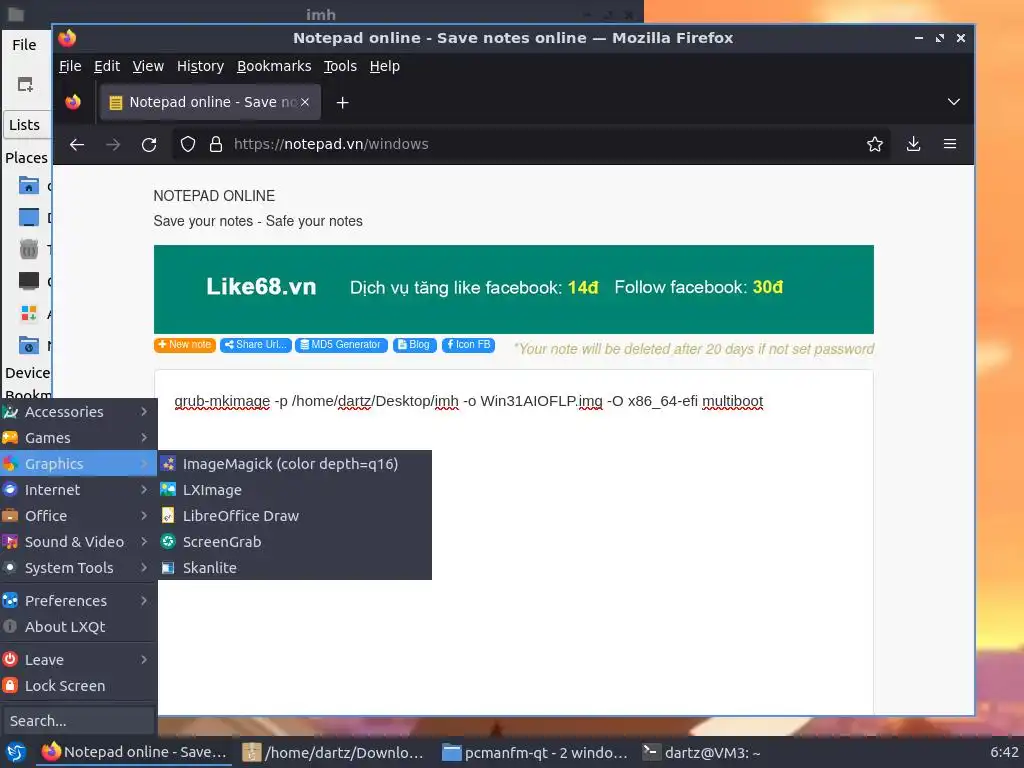
Task: Expand Games submenu
Action: click(78, 438)
